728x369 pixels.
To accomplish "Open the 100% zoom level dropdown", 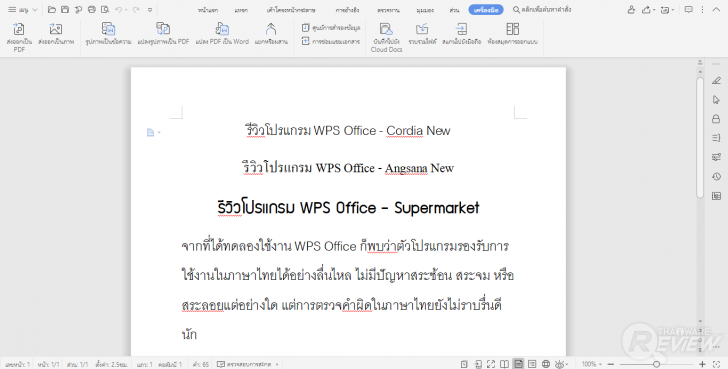I will click(592, 364).
